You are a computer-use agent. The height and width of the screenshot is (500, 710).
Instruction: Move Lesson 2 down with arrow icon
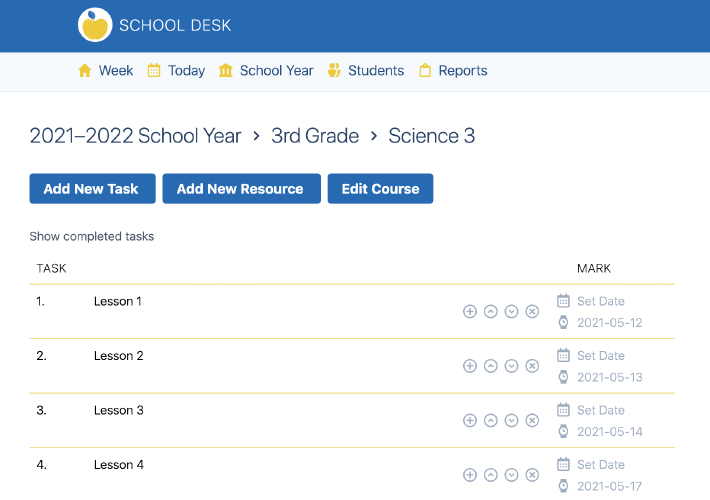[x=512, y=366]
